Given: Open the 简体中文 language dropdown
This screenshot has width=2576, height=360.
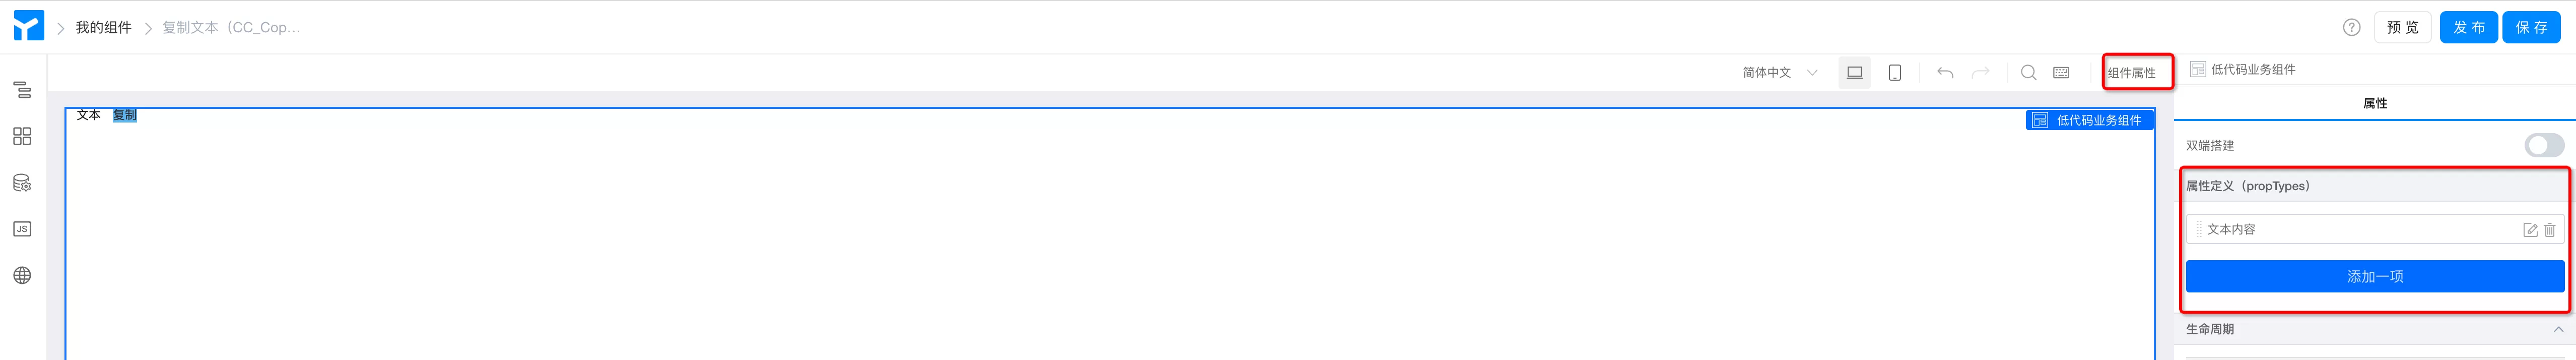Looking at the screenshot, I should click(1779, 73).
